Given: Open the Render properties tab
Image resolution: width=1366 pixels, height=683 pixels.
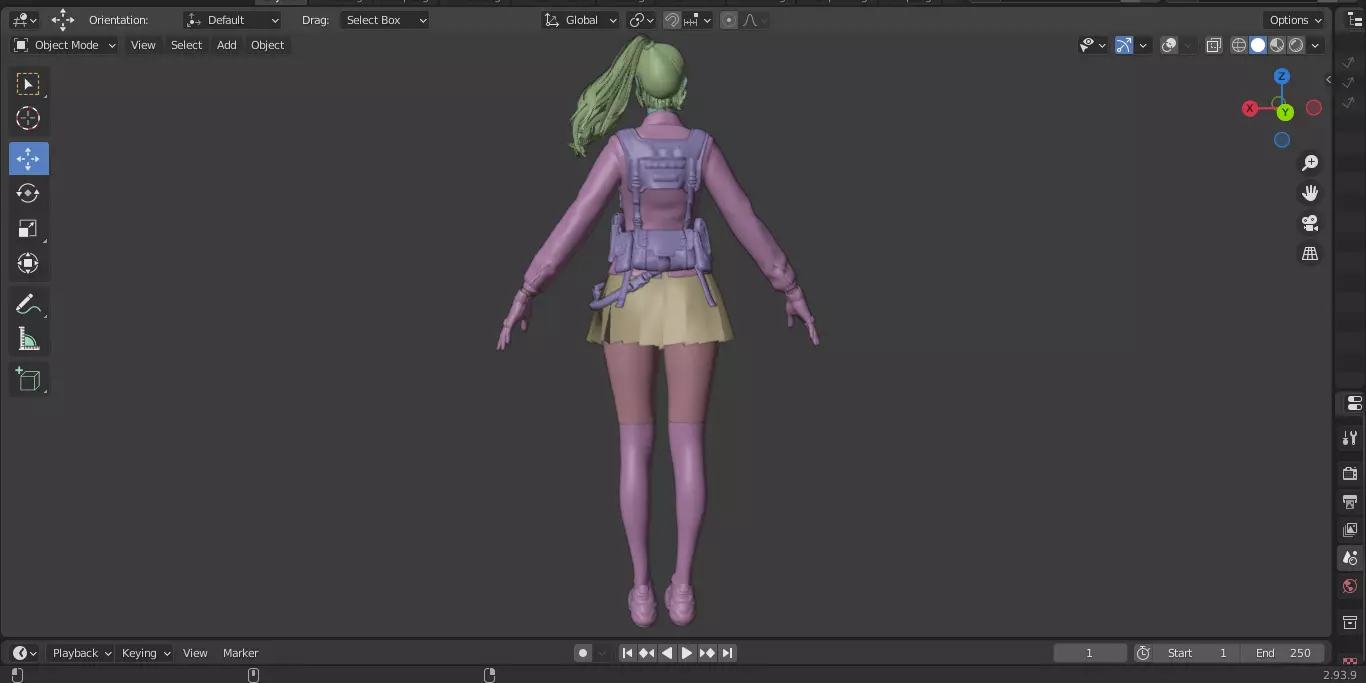Looking at the screenshot, I should pyautogui.click(x=1351, y=473).
